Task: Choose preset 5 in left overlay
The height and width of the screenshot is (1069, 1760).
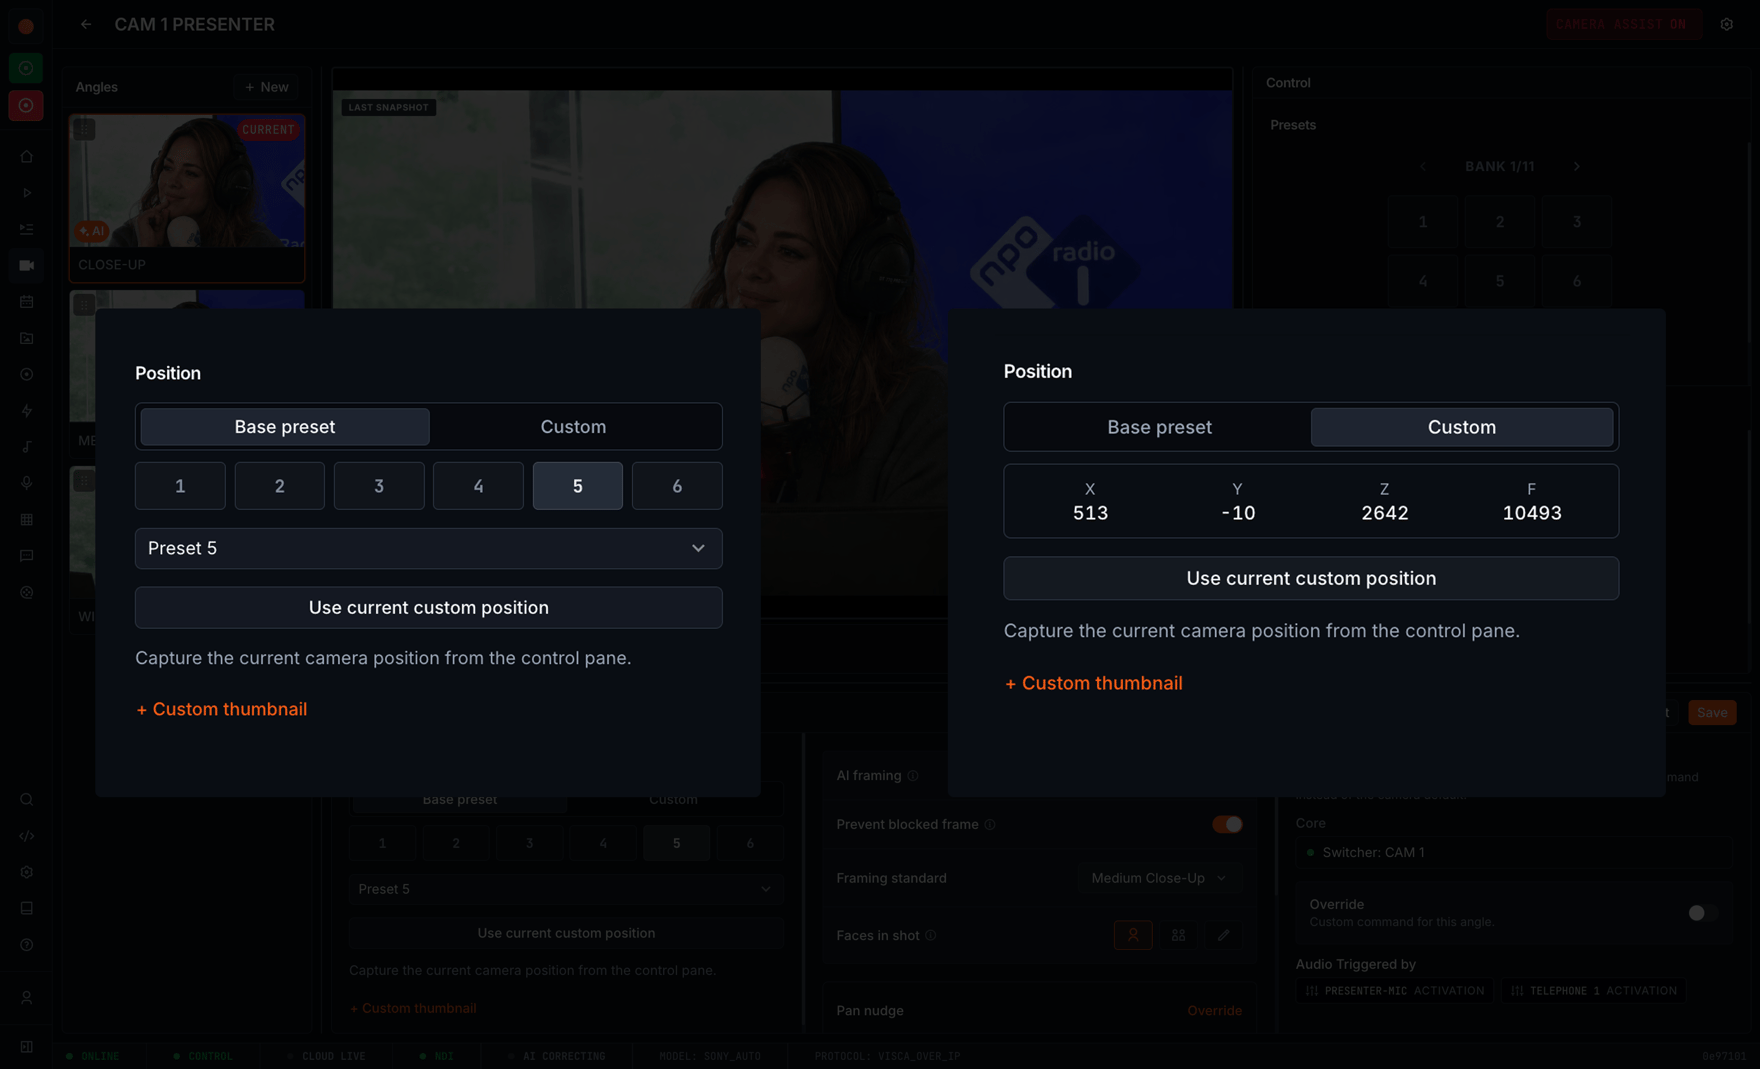Action: [577, 486]
